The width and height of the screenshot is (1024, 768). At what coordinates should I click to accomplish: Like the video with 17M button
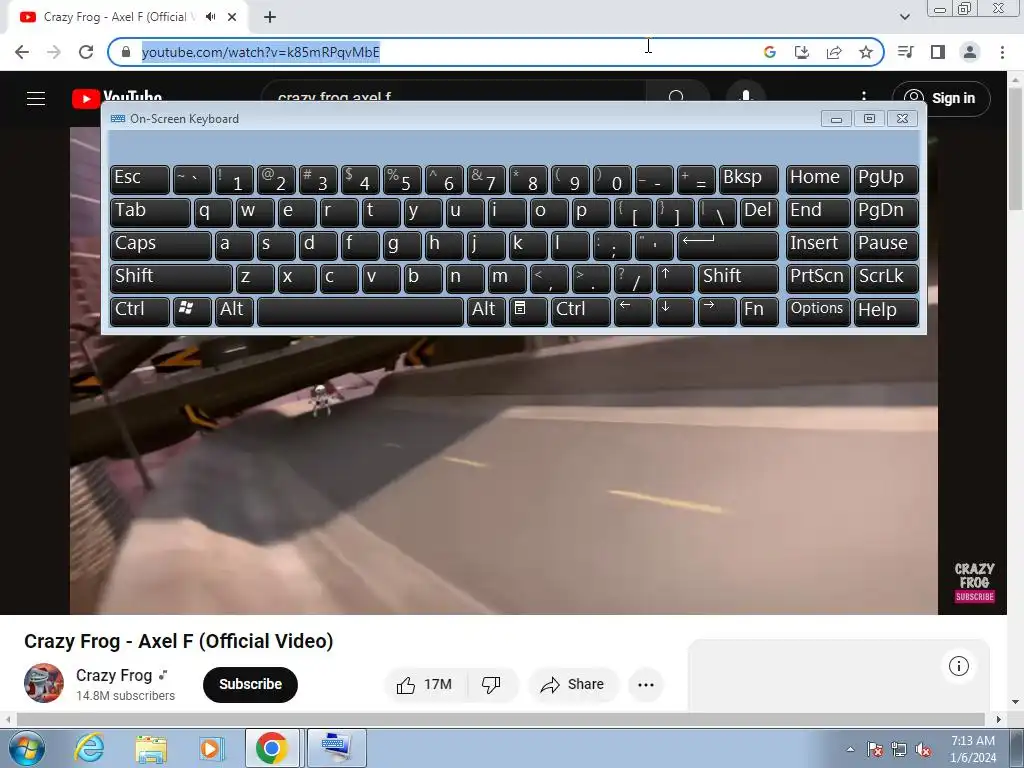(x=424, y=684)
